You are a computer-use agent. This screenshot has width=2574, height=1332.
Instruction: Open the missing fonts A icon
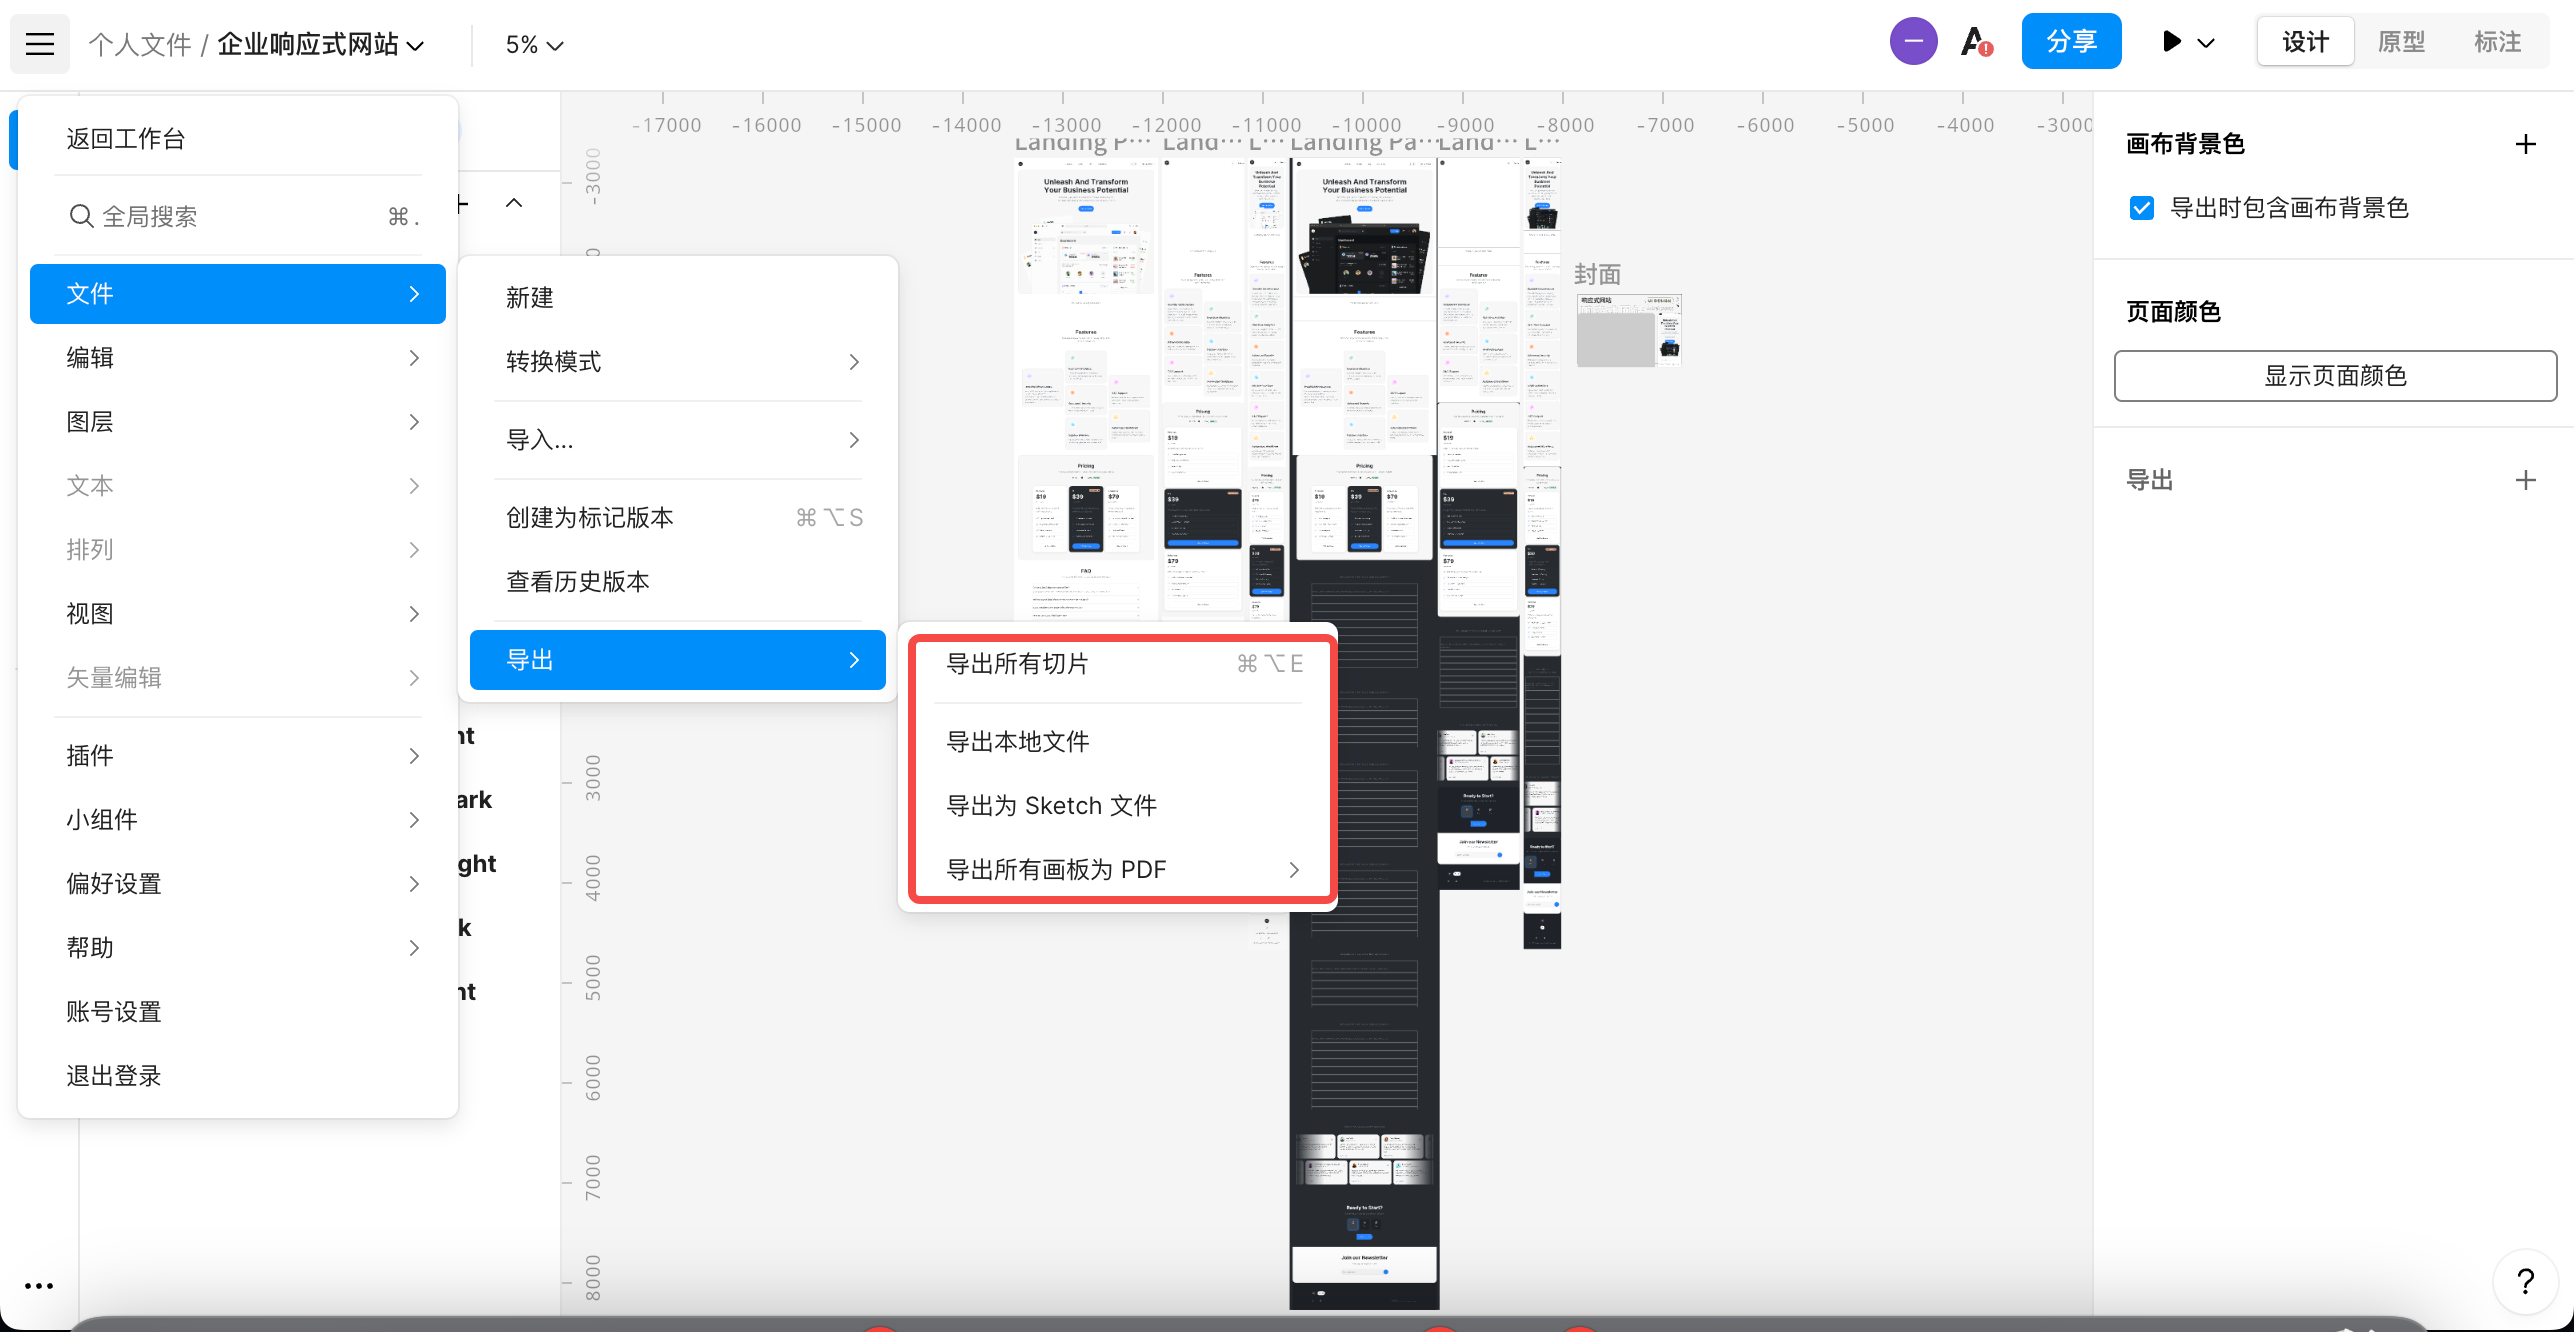point(1975,42)
